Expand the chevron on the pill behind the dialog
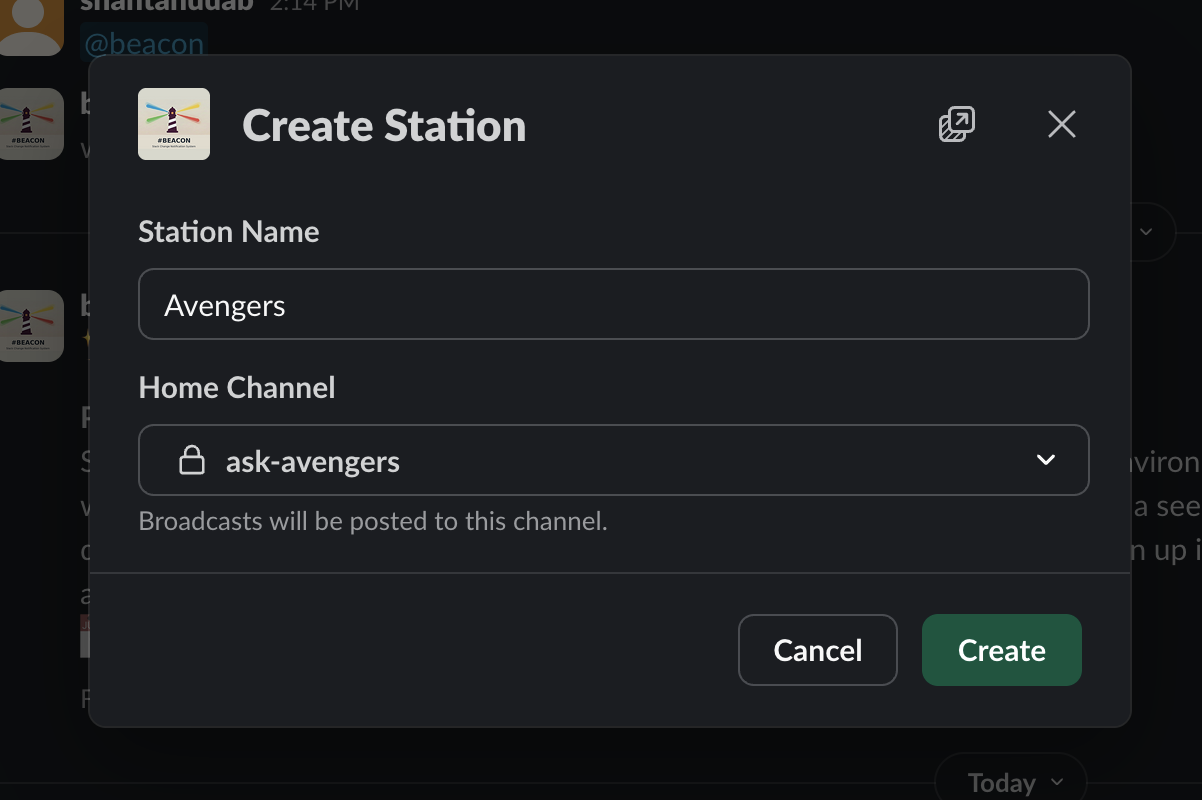This screenshot has height=800, width=1202. pos(1146,231)
